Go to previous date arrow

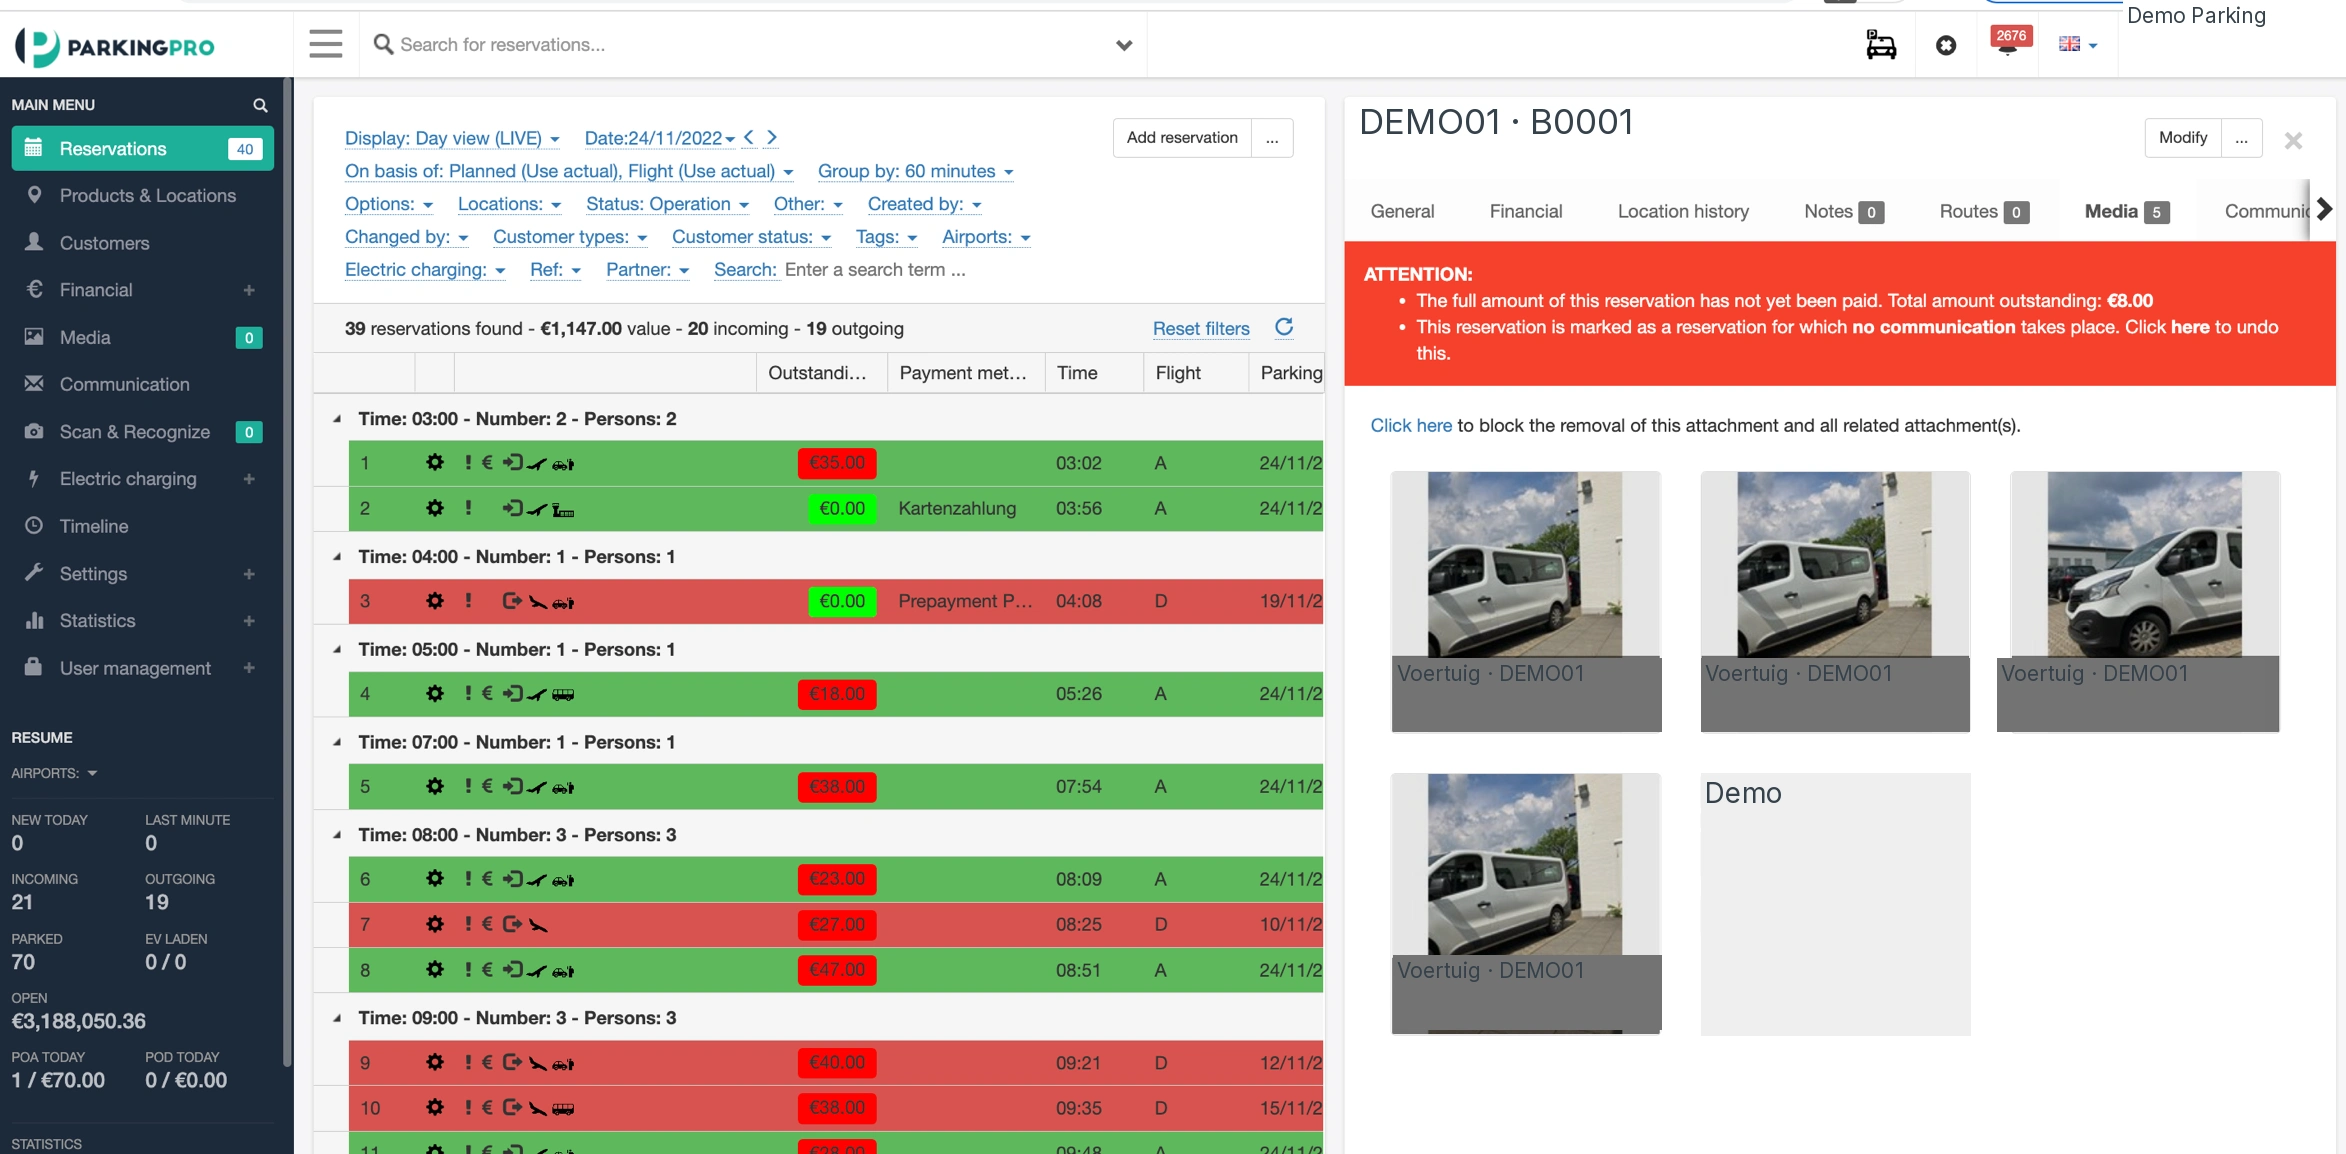point(749,137)
